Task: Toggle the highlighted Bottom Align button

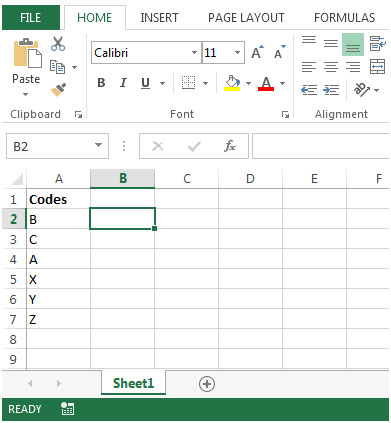Action: tap(353, 44)
